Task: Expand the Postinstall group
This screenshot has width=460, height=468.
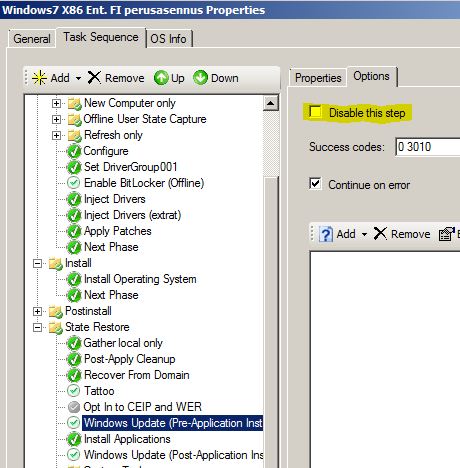Action: coord(38,312)
